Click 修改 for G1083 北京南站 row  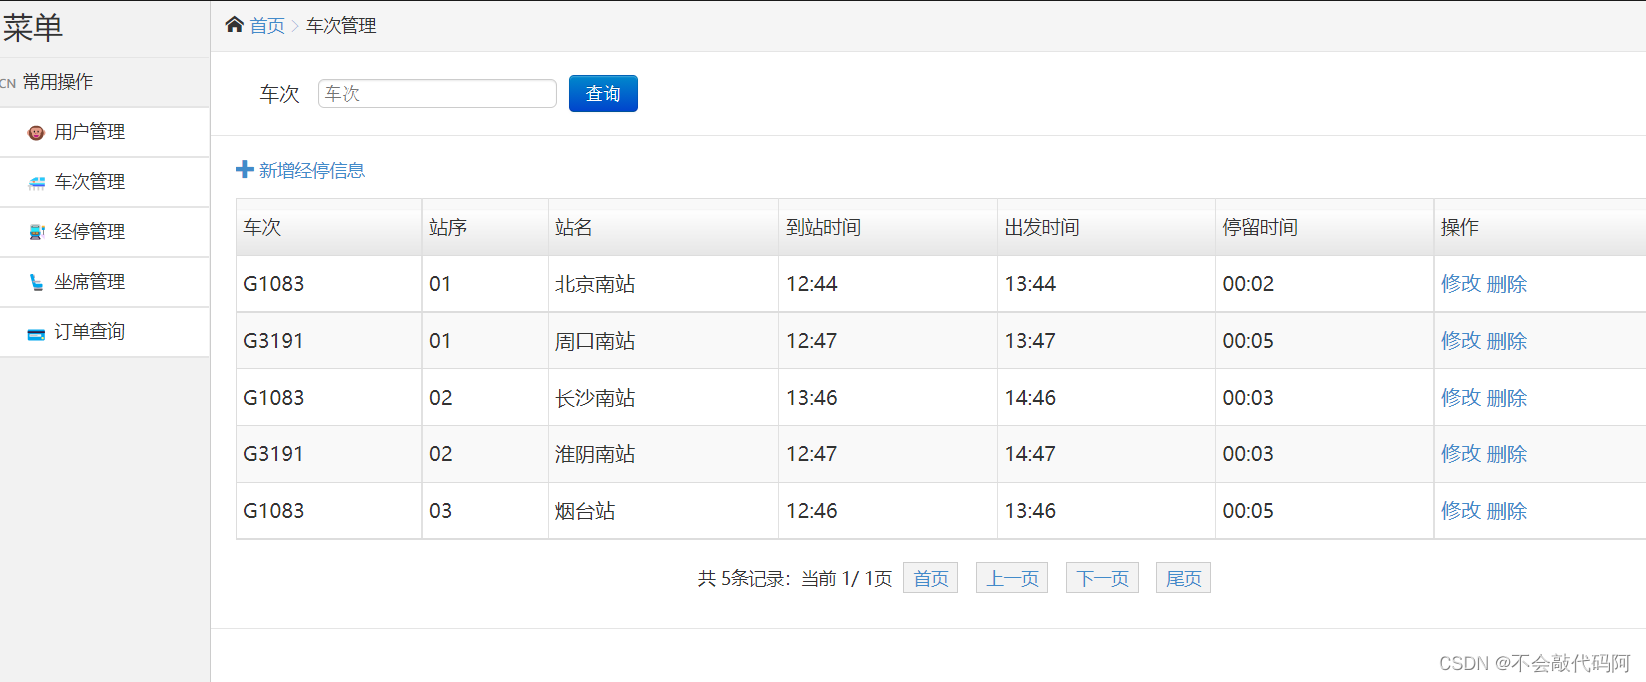coord(1461,284)
